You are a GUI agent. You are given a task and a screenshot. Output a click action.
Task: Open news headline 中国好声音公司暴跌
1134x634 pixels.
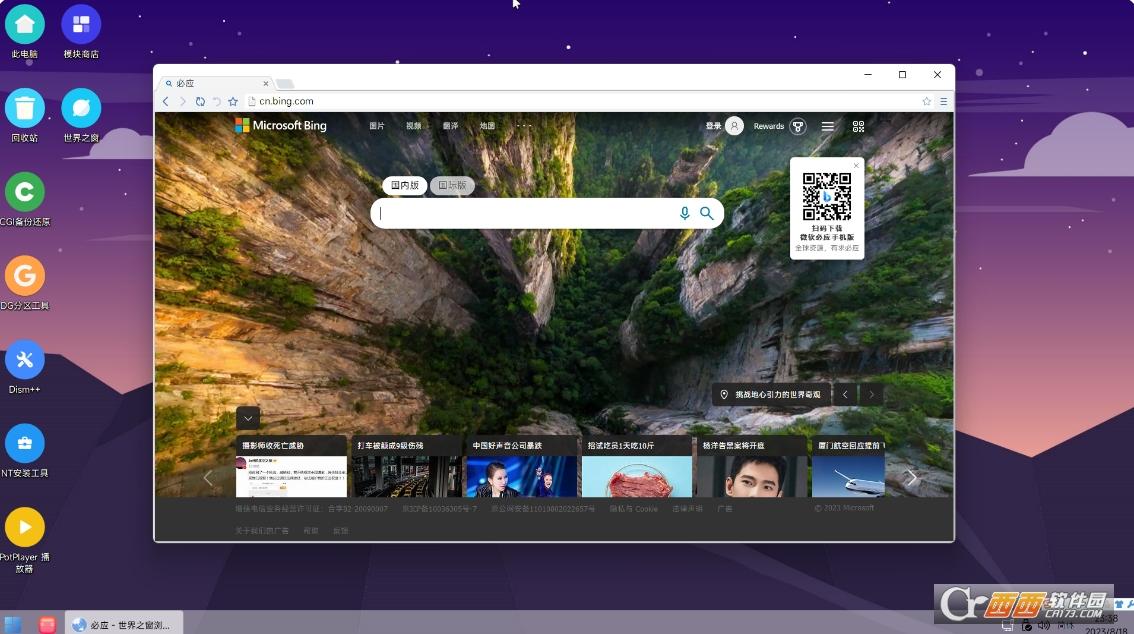(x=507, y=446)
